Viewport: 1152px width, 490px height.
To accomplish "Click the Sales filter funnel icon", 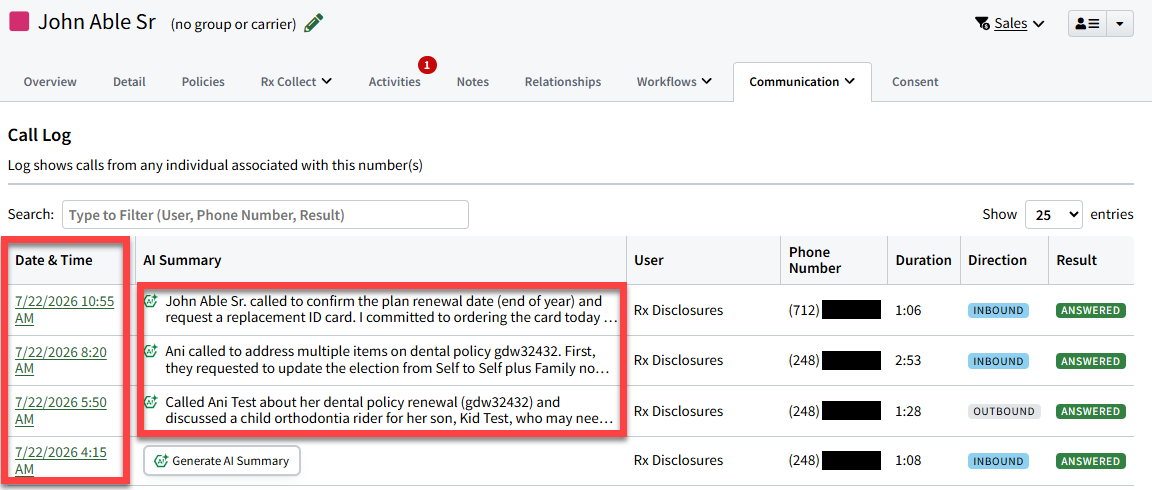I will tap(982, 24).
